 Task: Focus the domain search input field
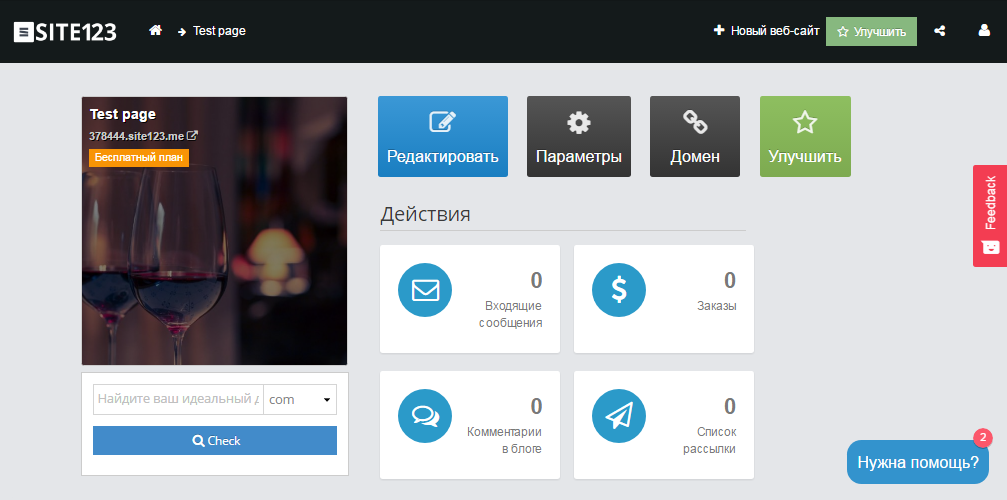pos(178,399)
